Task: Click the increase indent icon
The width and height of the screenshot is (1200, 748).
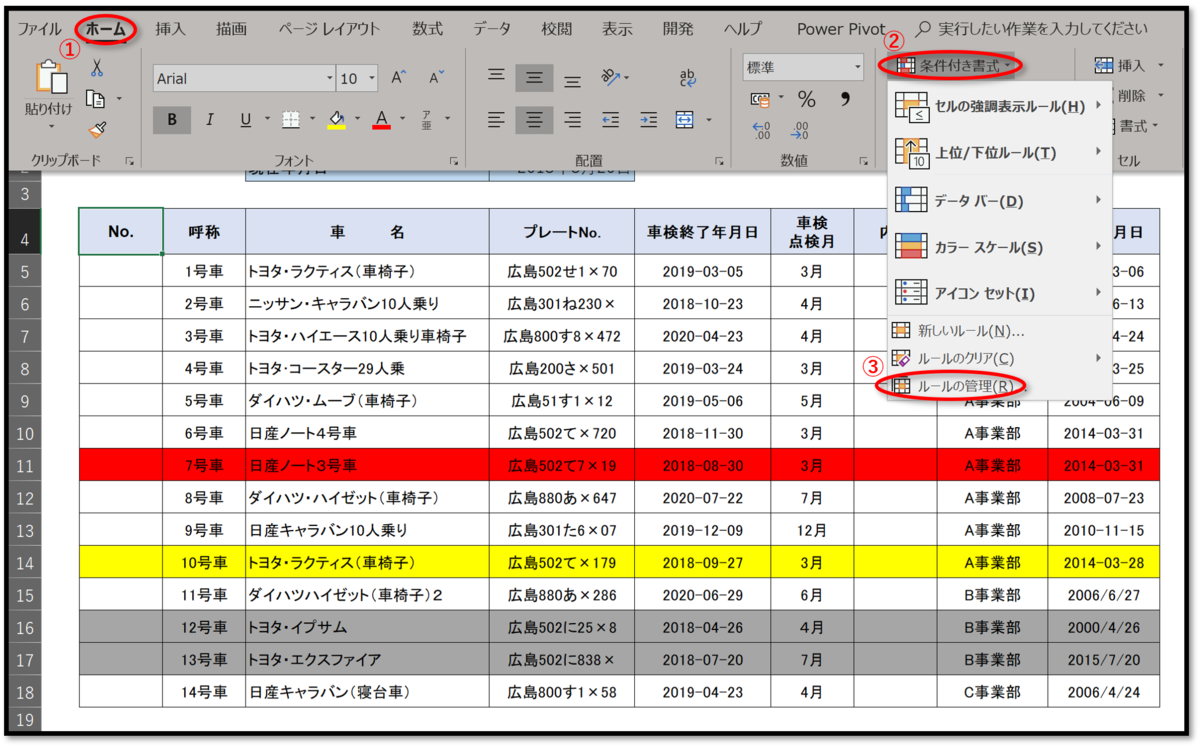Action: (648, 120)
